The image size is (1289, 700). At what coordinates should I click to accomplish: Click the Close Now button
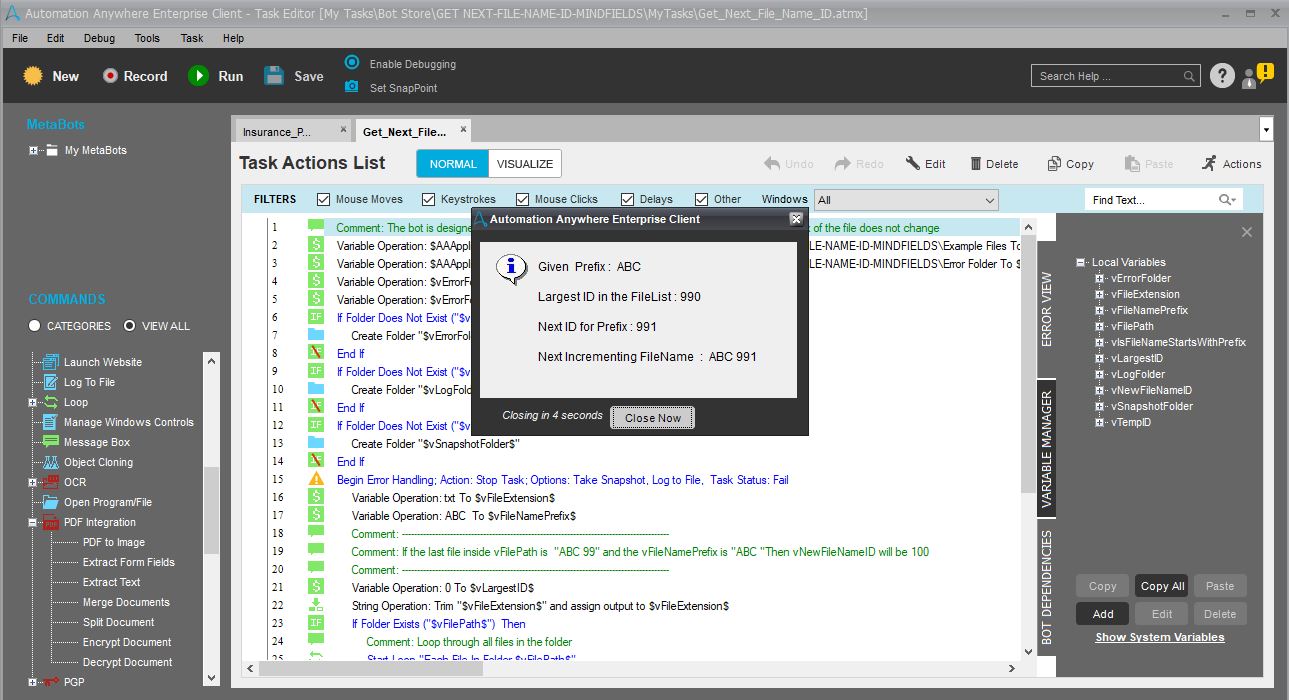click(652, 418)
